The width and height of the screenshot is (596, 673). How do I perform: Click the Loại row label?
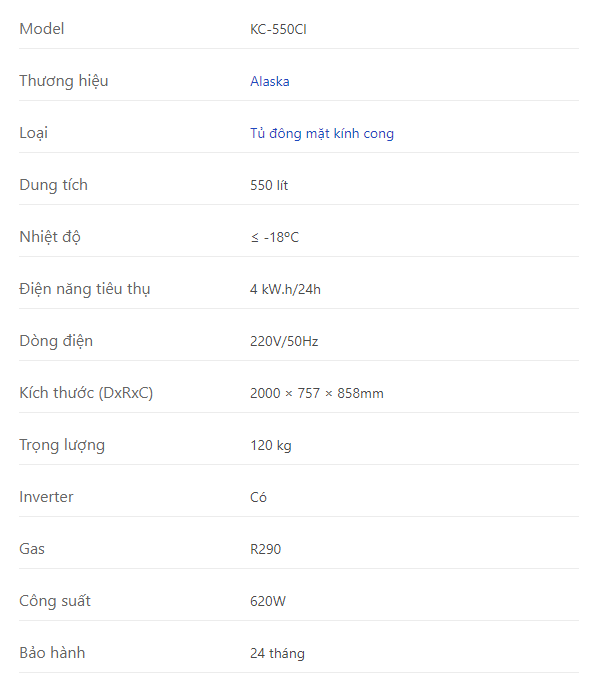33,133
